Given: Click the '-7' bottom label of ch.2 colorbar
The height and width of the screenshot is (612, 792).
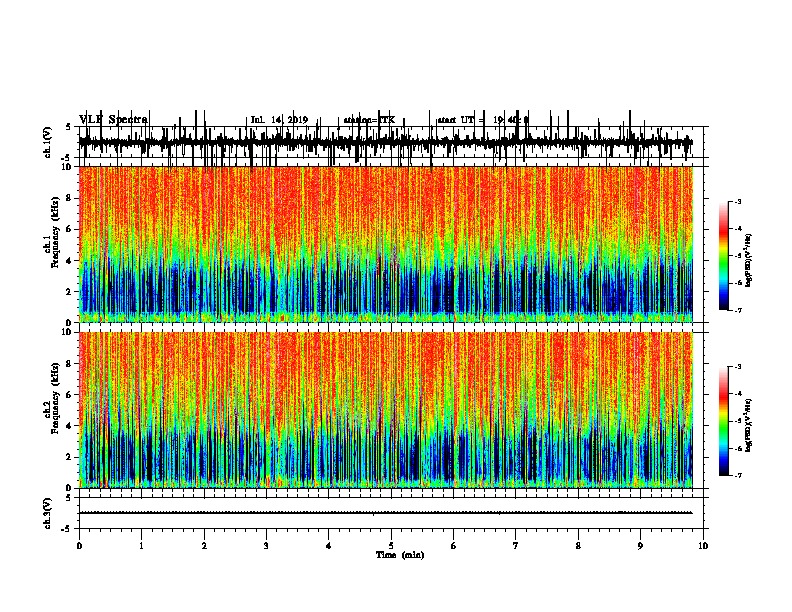Looking at the screenshot, I should coord(738,476).
